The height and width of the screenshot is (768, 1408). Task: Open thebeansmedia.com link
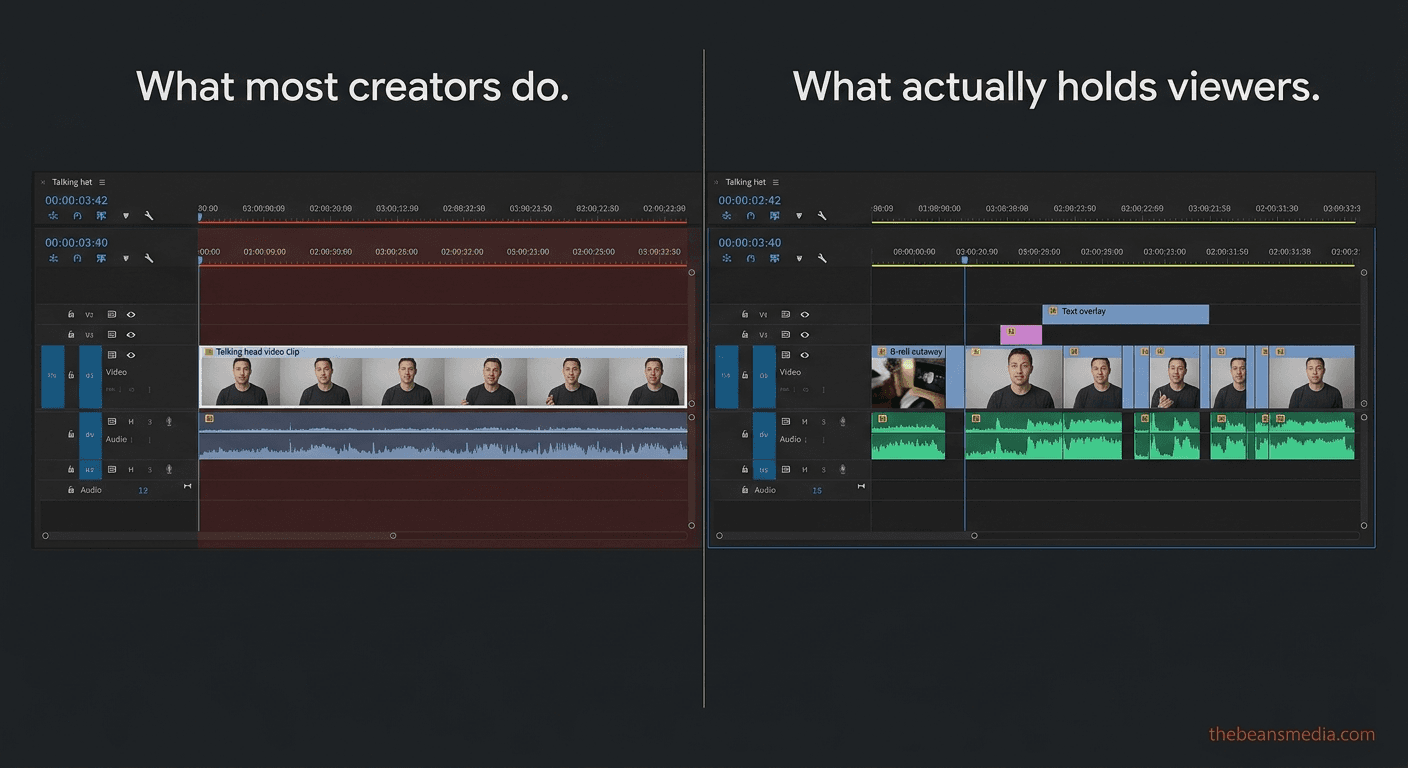[1292, 734]
